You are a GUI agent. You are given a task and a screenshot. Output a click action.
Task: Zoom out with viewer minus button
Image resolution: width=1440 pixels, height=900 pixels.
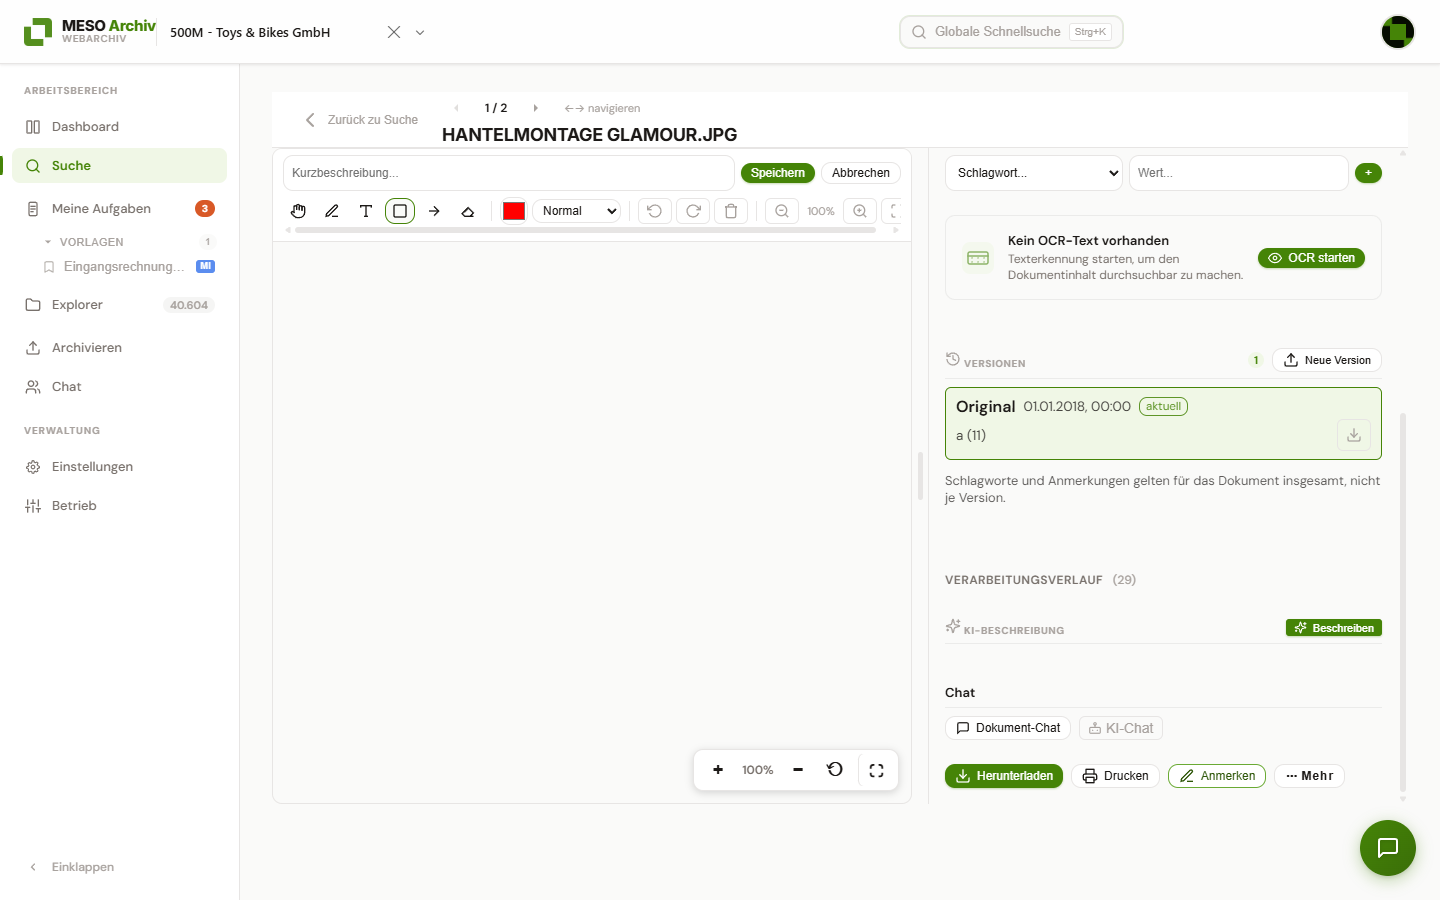pyautogui.click(x=798, y=770)
